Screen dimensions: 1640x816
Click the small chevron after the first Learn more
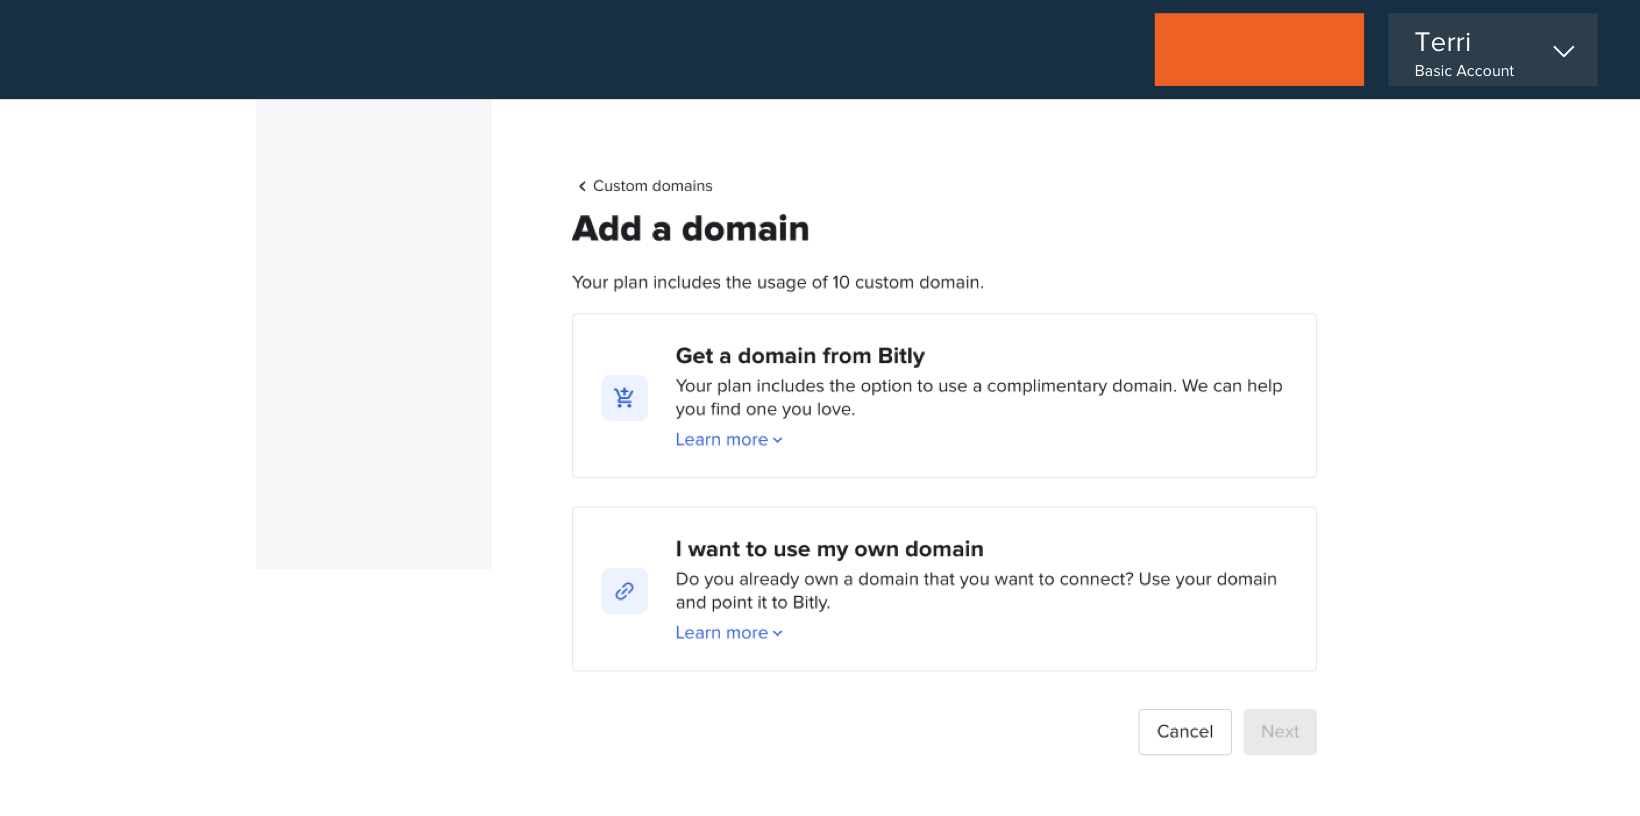click(778, 440)
